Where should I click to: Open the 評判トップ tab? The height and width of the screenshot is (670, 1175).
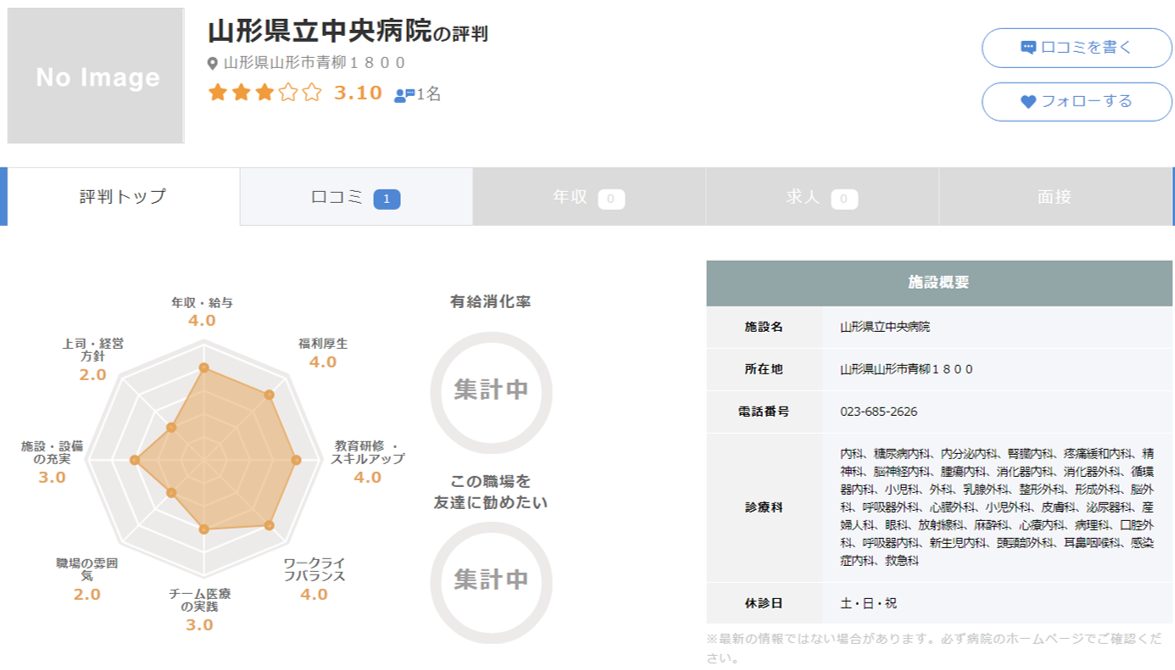pyautogui.click(x=123, y=197)
